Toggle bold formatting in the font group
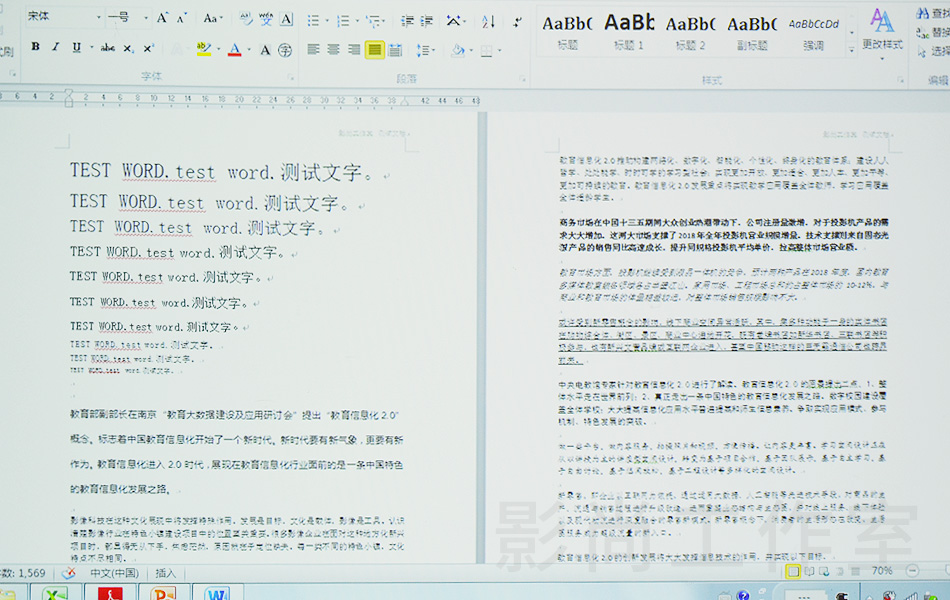The width and height of the screenshot is (950, 600). pyautogui.click(x=35, y=47)
